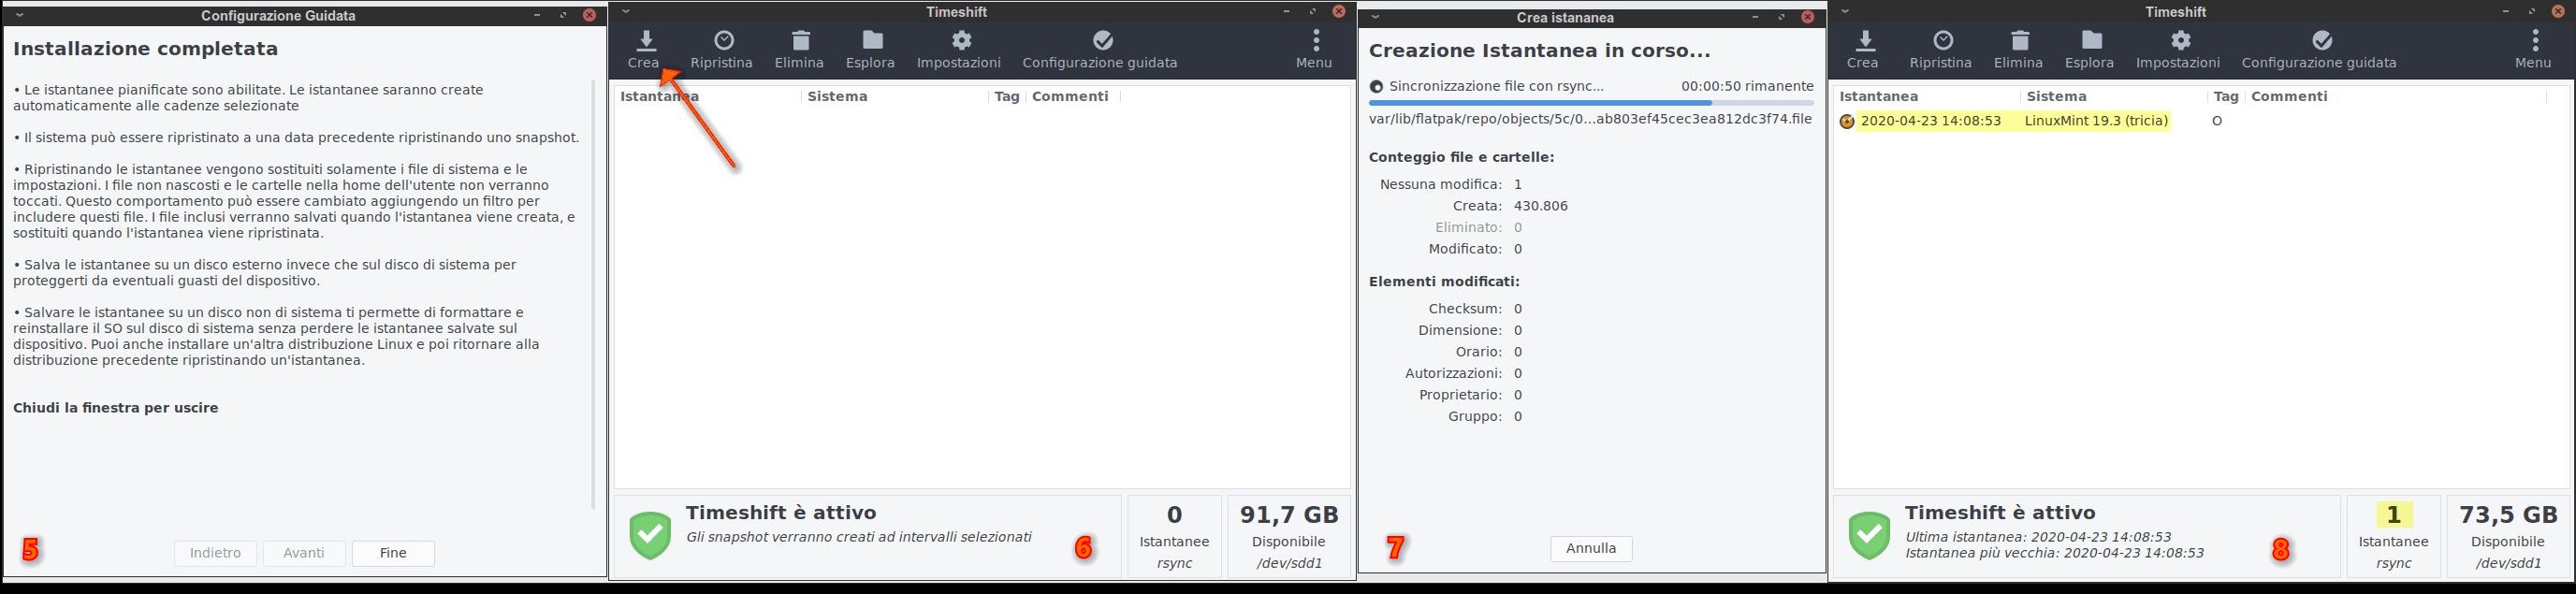Image resolution: width=2576 pixels, height=594 pixels.
Task: Click snapshot icon beside 2020-04-23 14:08:53 row
Action: 1847,121
